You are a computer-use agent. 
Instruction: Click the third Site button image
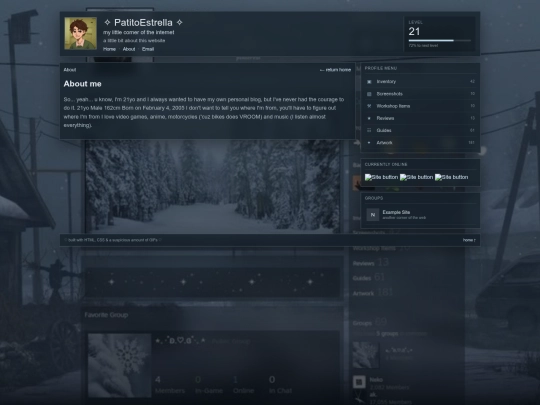pyautogui.click(x=451, y=177)
